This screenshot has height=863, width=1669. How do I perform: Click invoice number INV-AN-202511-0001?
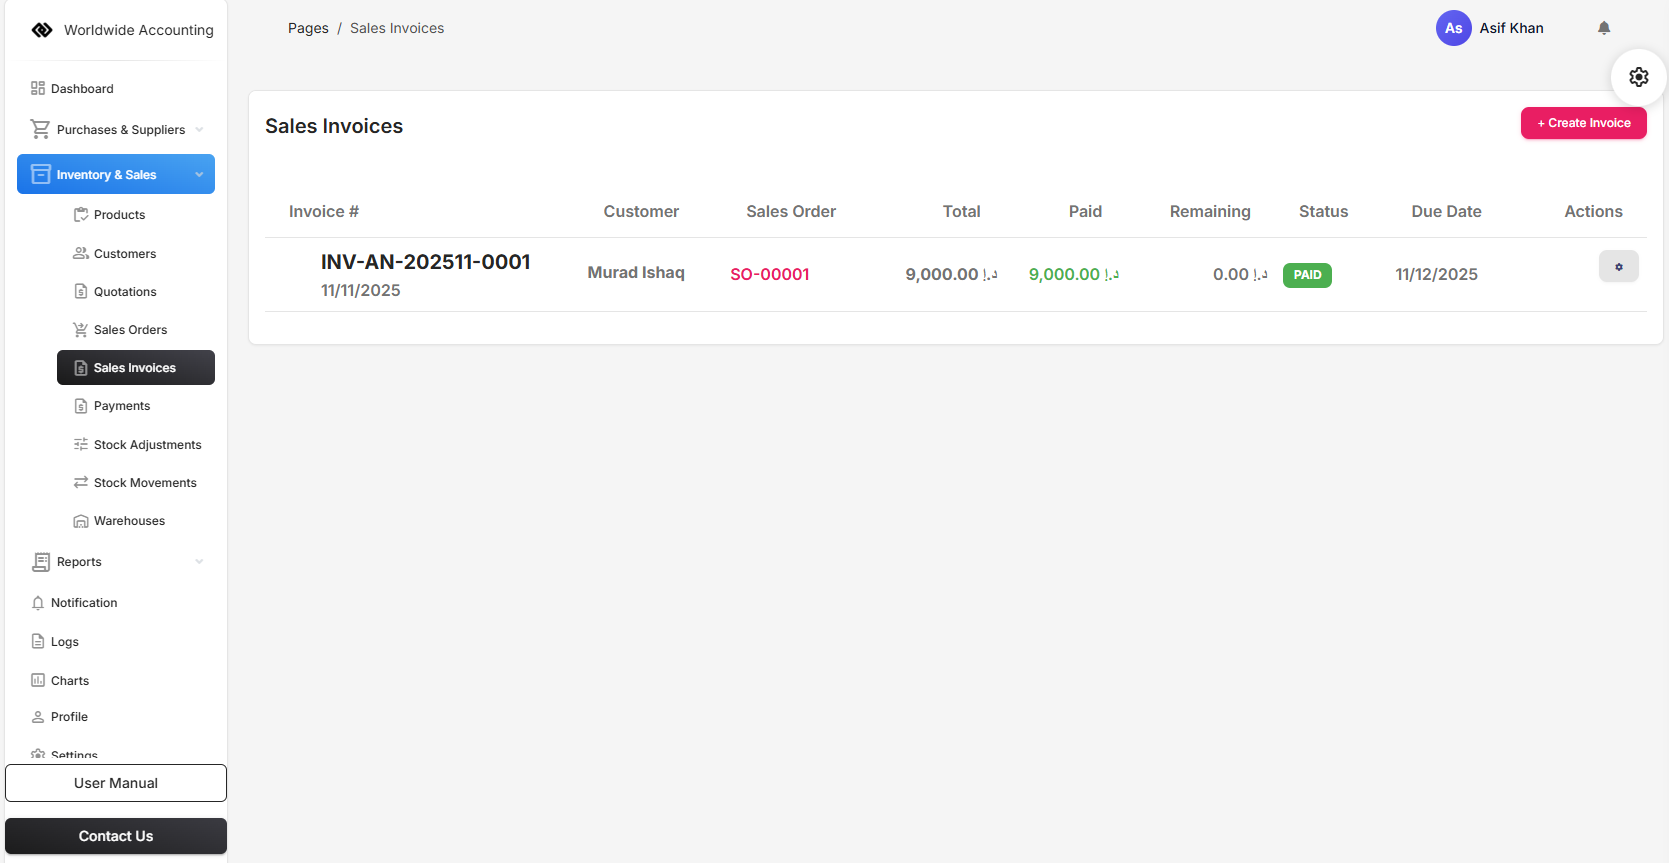coord(425,262)
